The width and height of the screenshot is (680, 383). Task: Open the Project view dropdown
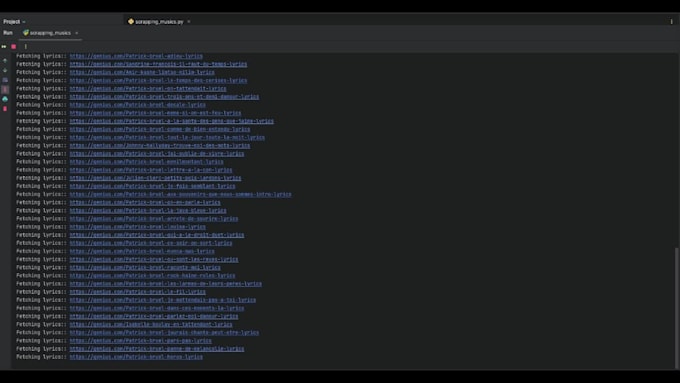[14, 22]
